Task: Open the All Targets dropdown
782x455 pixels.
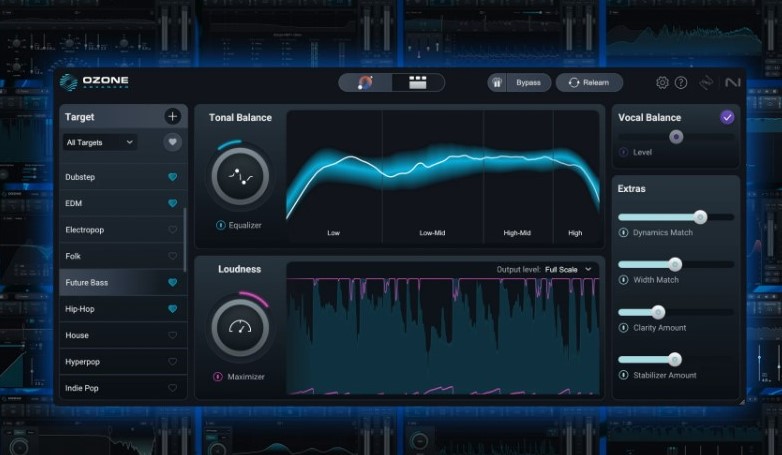Action: 99,143
